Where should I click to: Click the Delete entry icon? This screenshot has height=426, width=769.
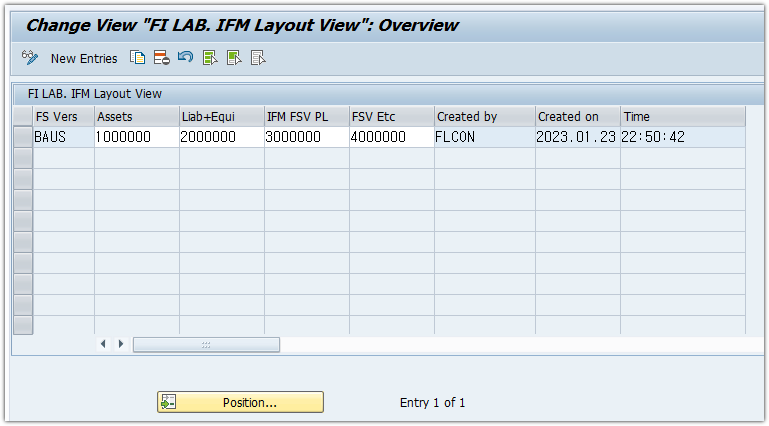click(x=161, y=58)
